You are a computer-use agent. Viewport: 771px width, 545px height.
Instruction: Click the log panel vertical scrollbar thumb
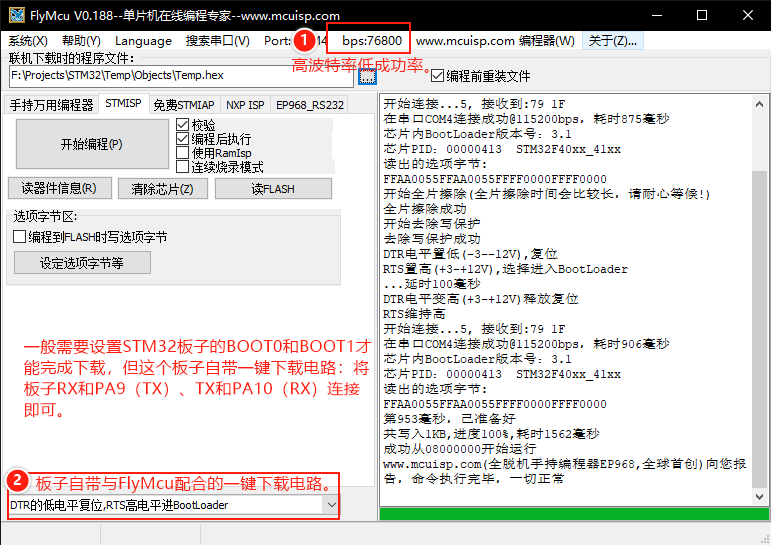point(759,330)
